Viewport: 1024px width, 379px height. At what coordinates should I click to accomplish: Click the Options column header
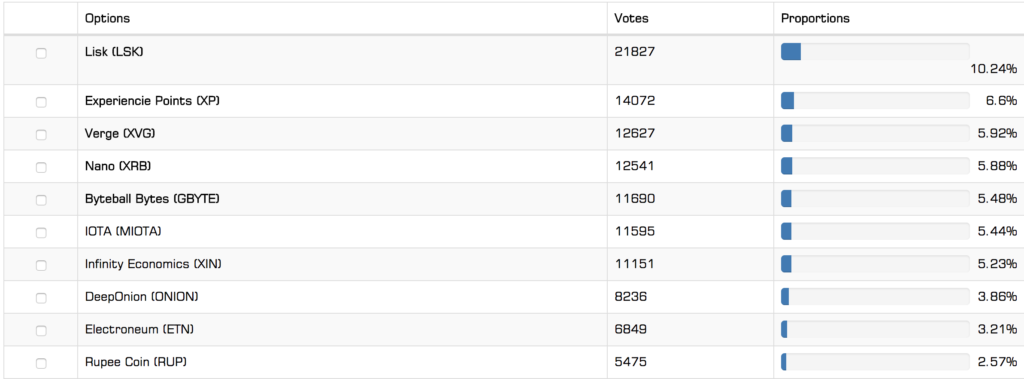pos(107,18)
